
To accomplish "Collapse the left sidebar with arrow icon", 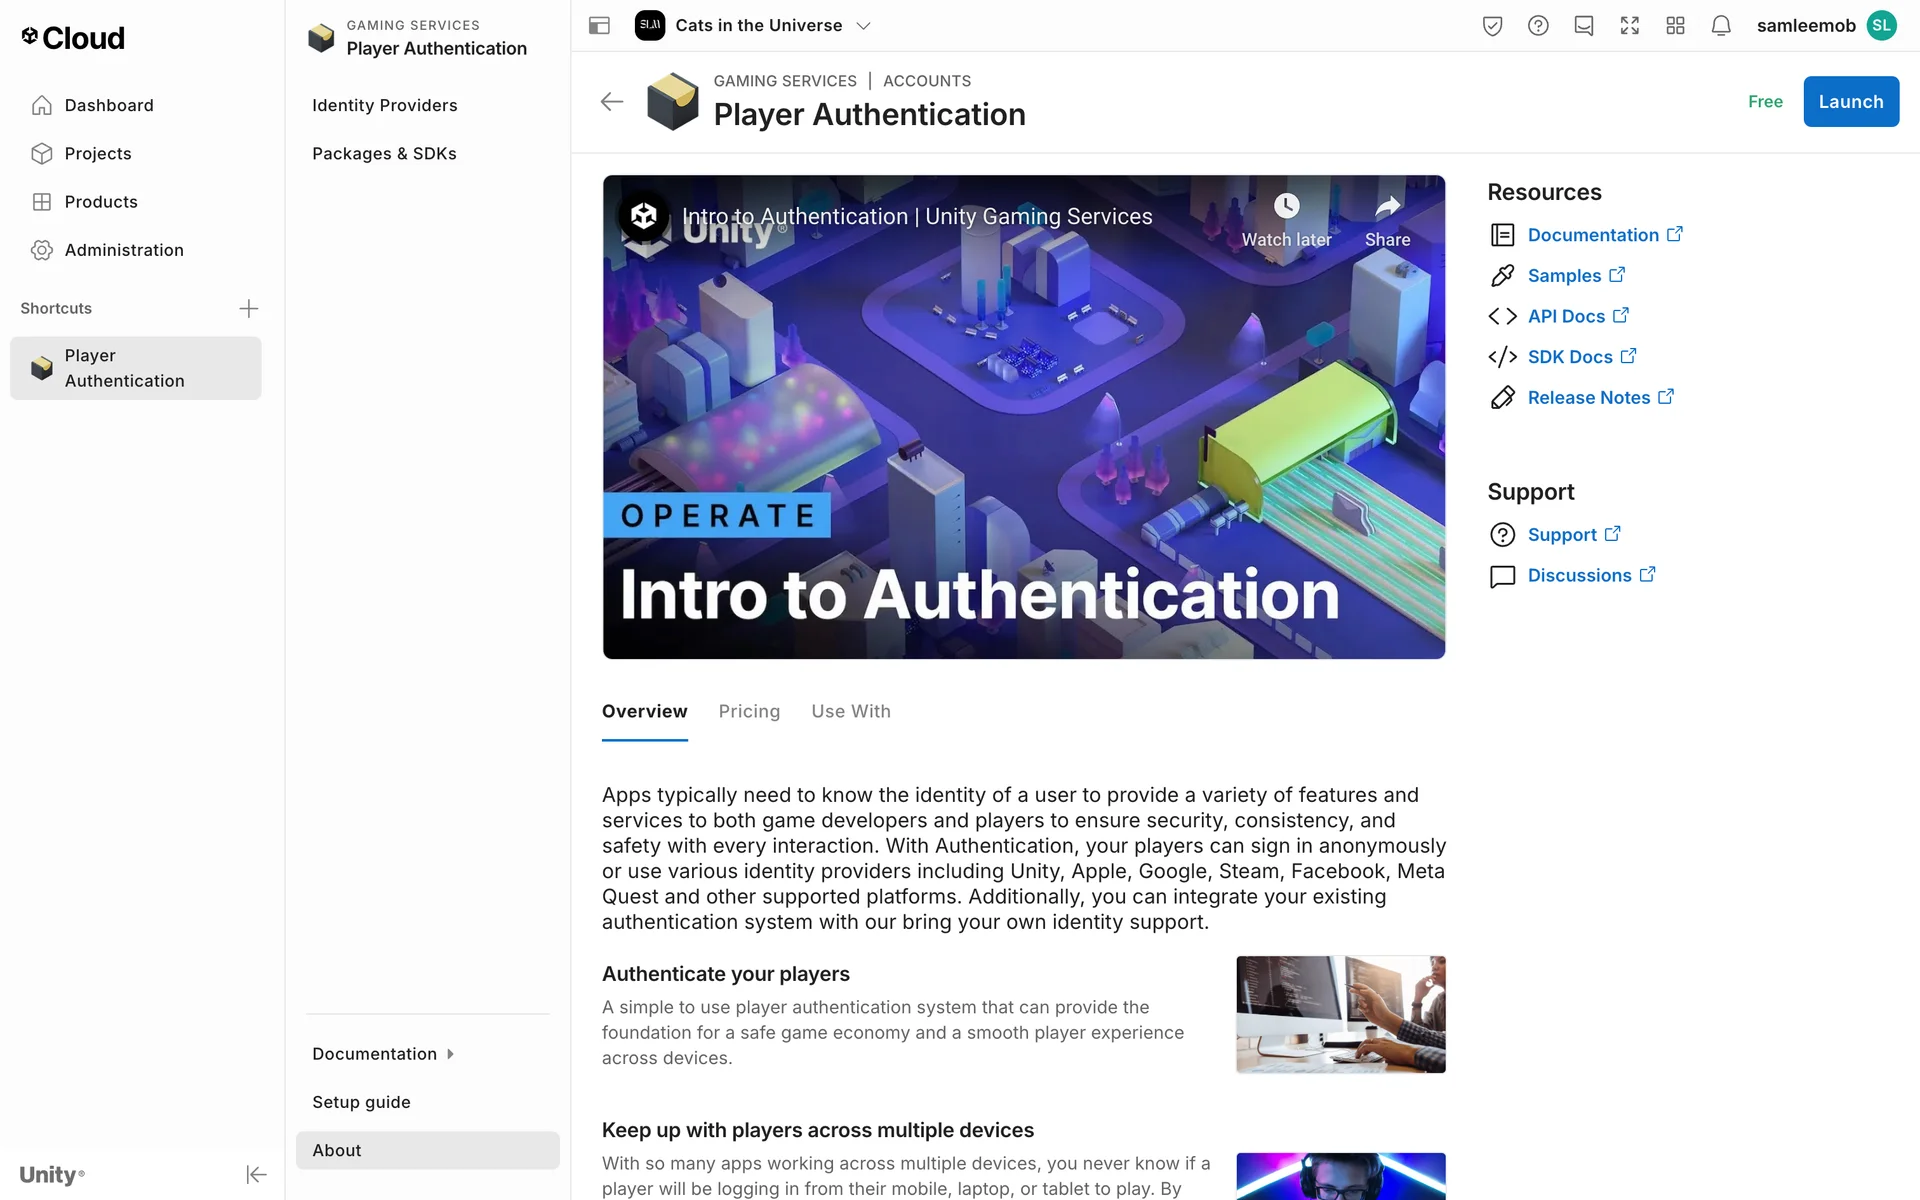I will coord(256,1174).
